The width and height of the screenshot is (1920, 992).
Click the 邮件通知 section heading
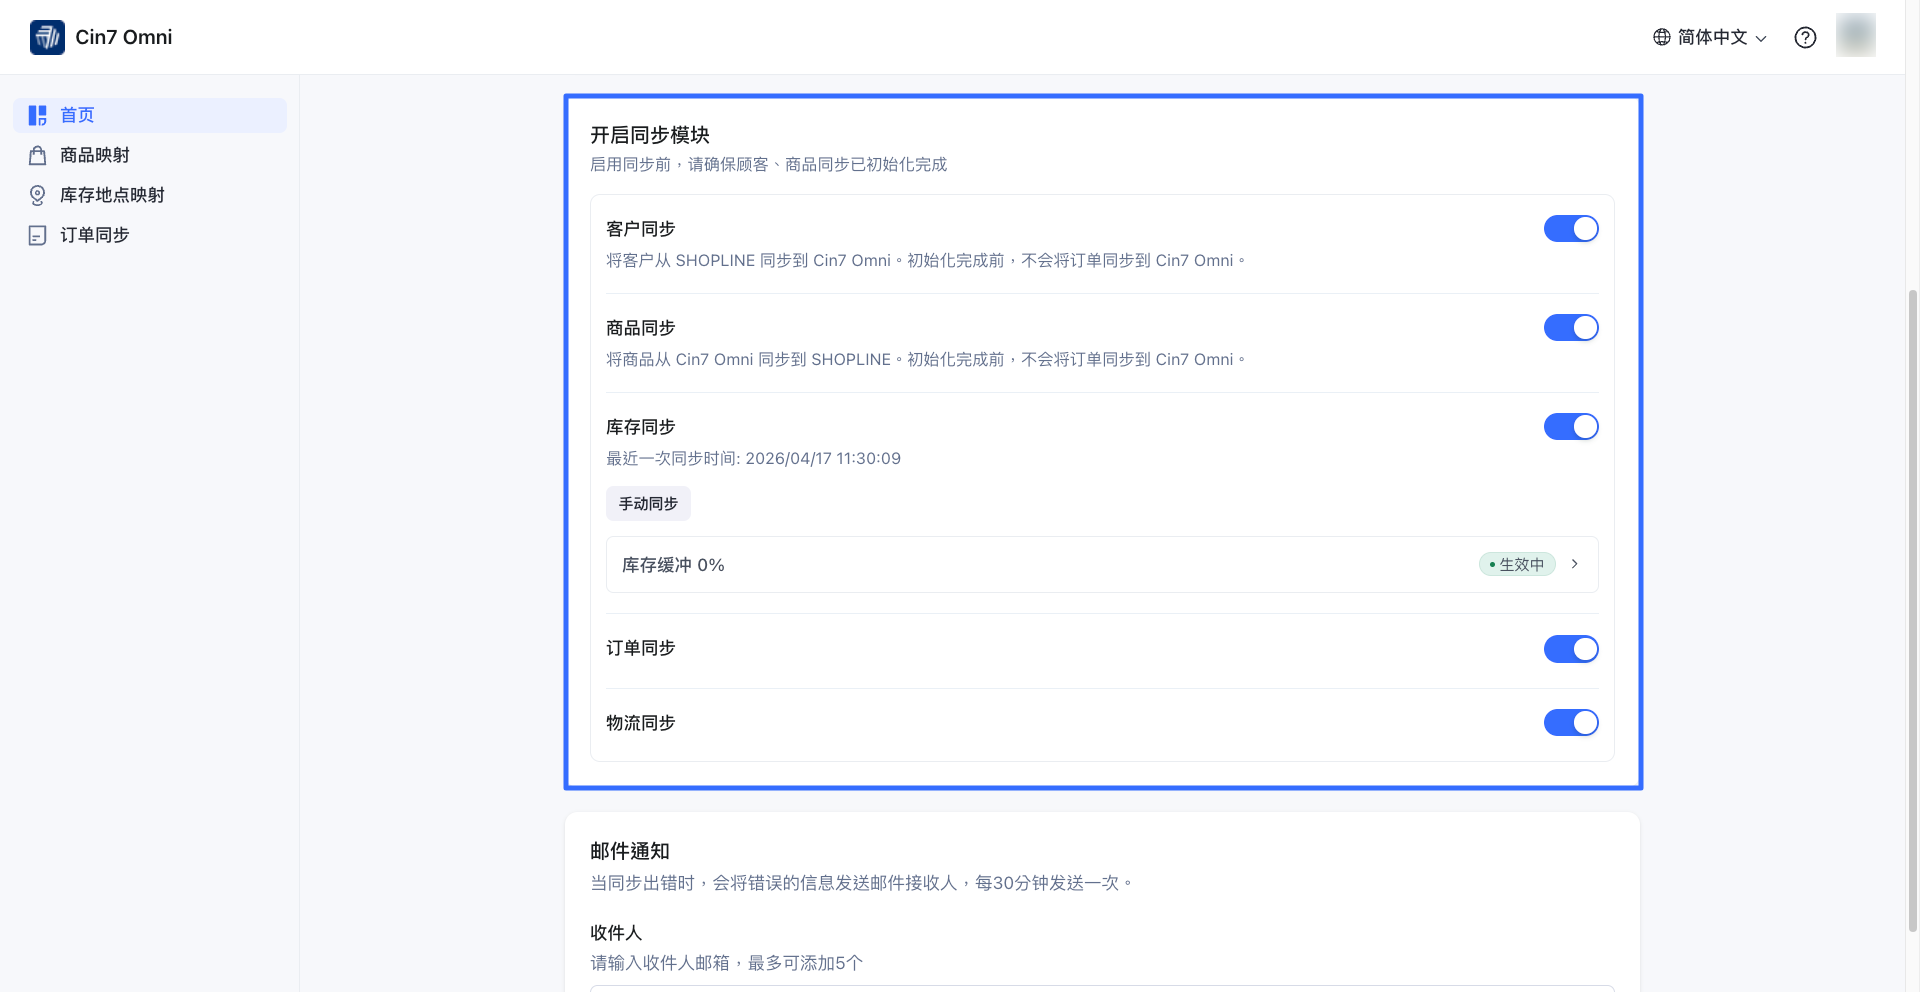[x=630, y=851]
